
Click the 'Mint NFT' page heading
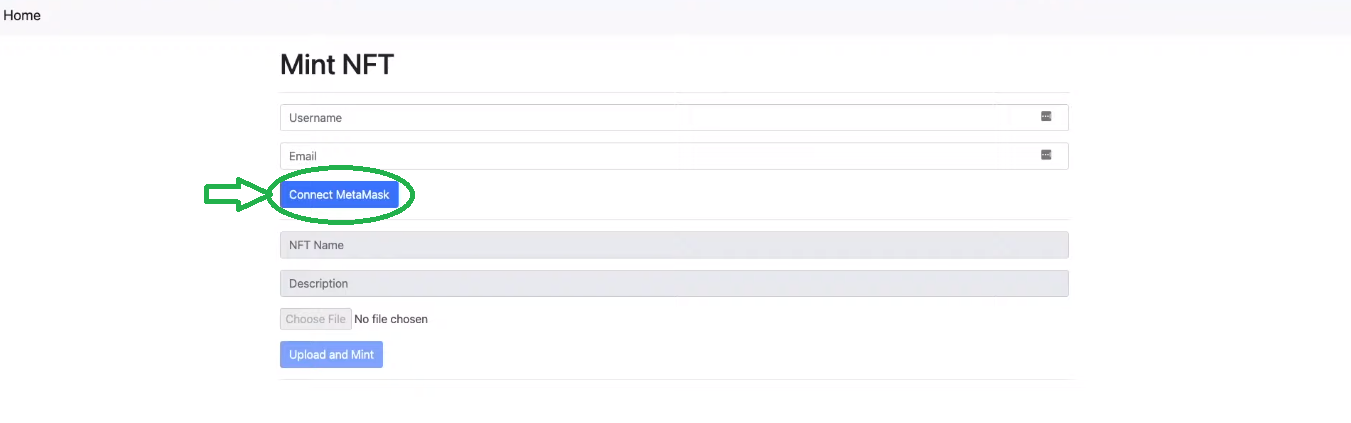(337, 65)
